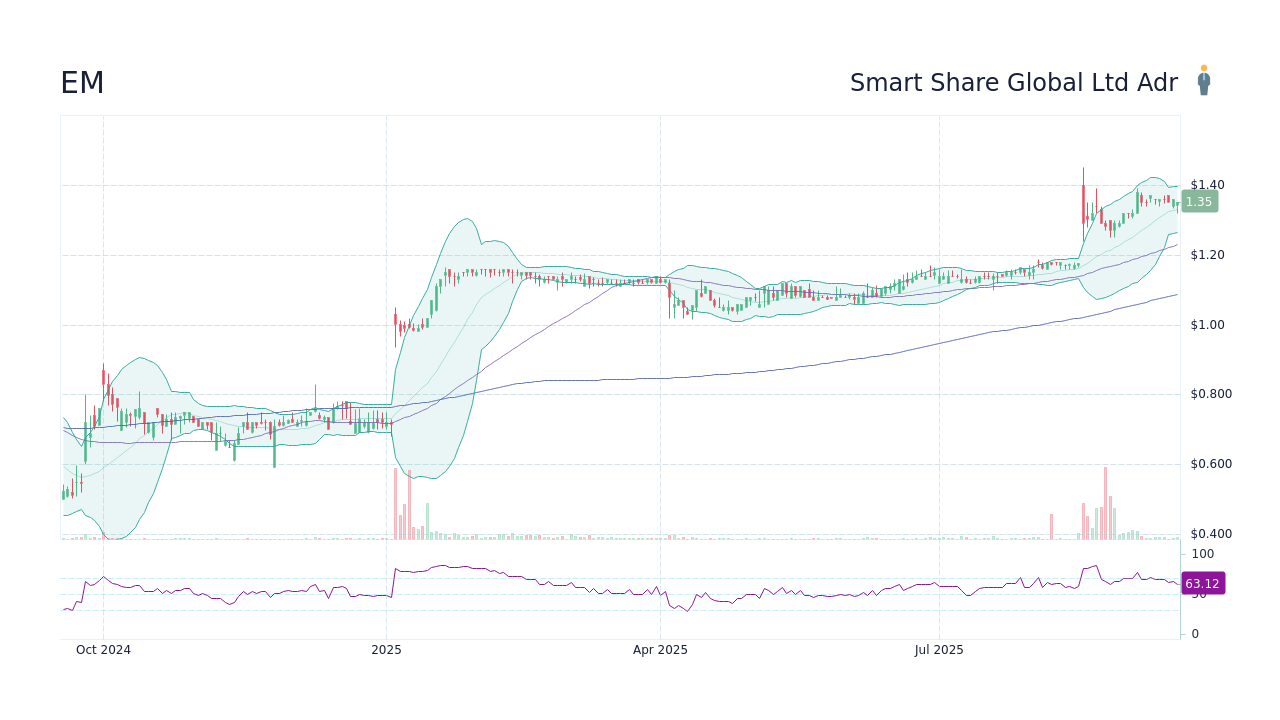Switch to the Apr 2025 axis label
The image size is (1280, 720).
pyautogui.click(x=659, y=650)
